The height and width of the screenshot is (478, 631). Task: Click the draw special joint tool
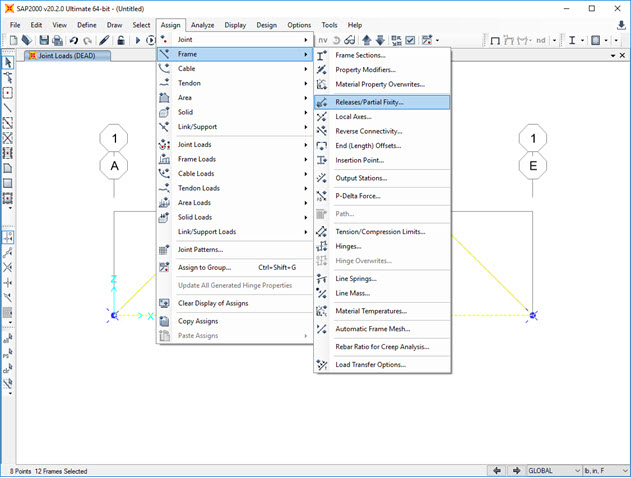pyautogui.click(x=8, y=93)
